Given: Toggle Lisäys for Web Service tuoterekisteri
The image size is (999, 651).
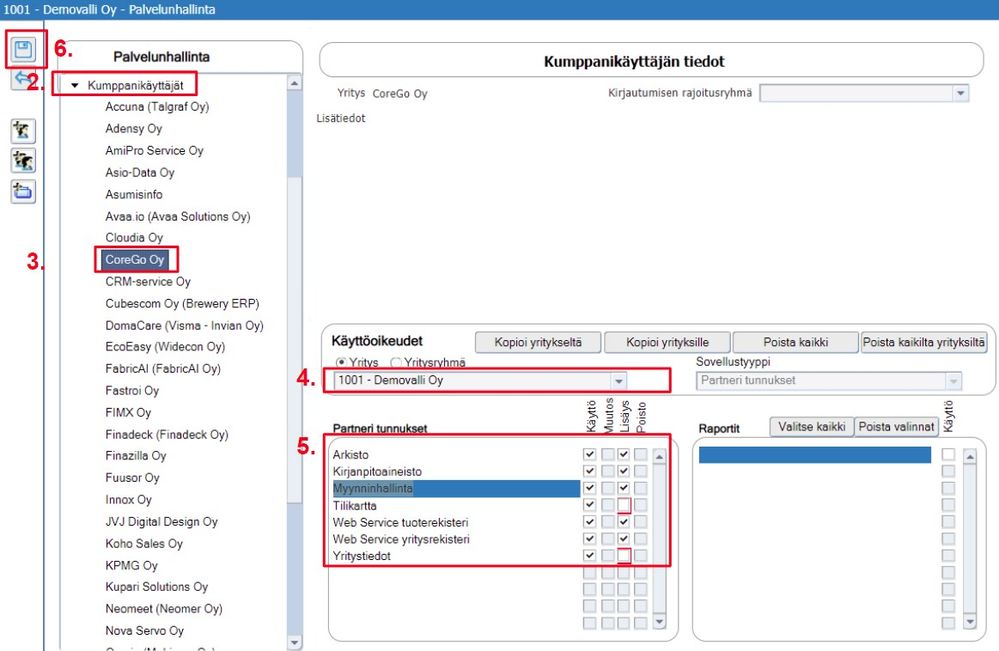Looking at the screenshot, I should pyautogui.click(x=624, y=522).
